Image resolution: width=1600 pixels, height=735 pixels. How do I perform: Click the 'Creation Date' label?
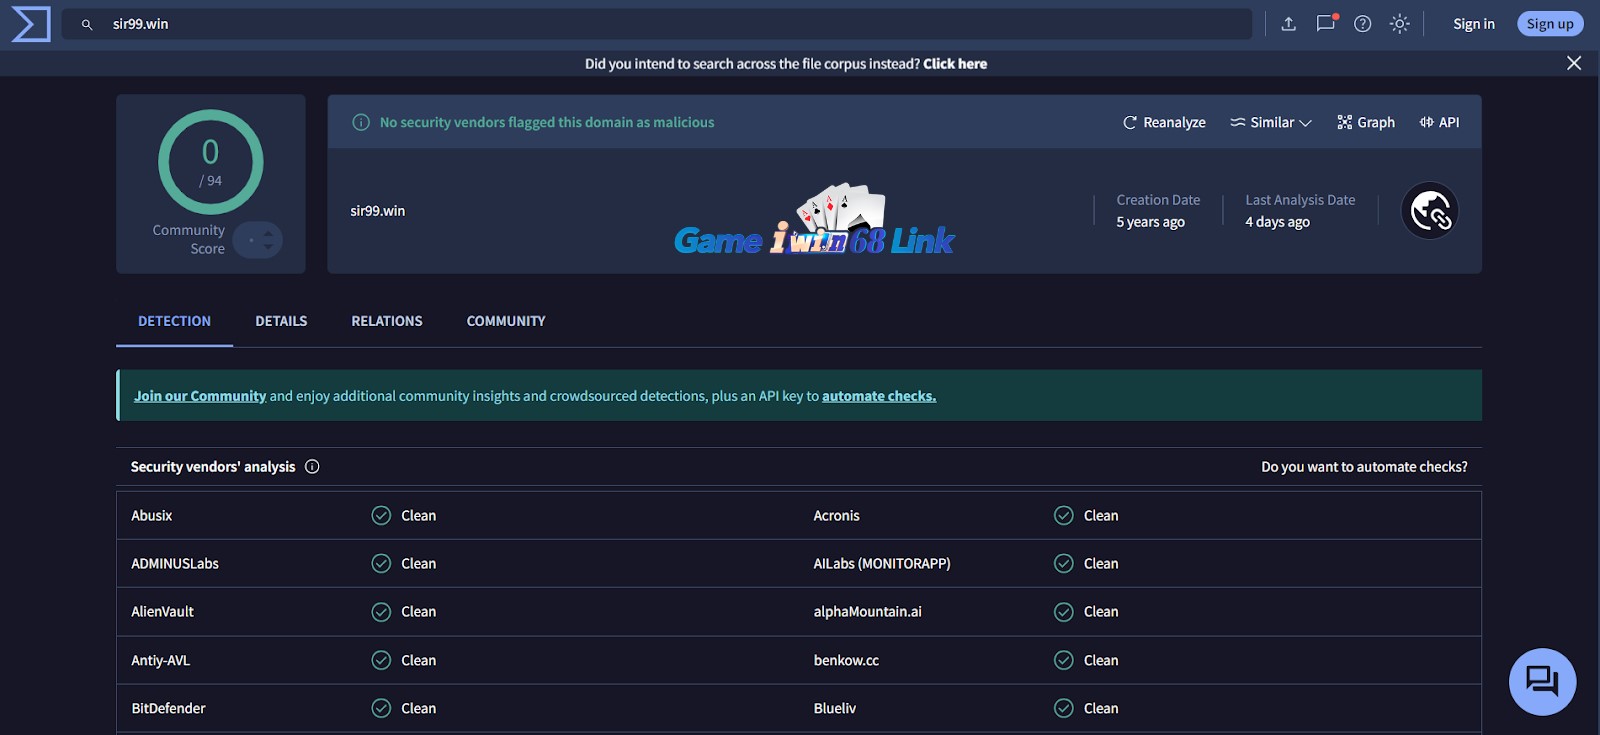pos(1158,200)
